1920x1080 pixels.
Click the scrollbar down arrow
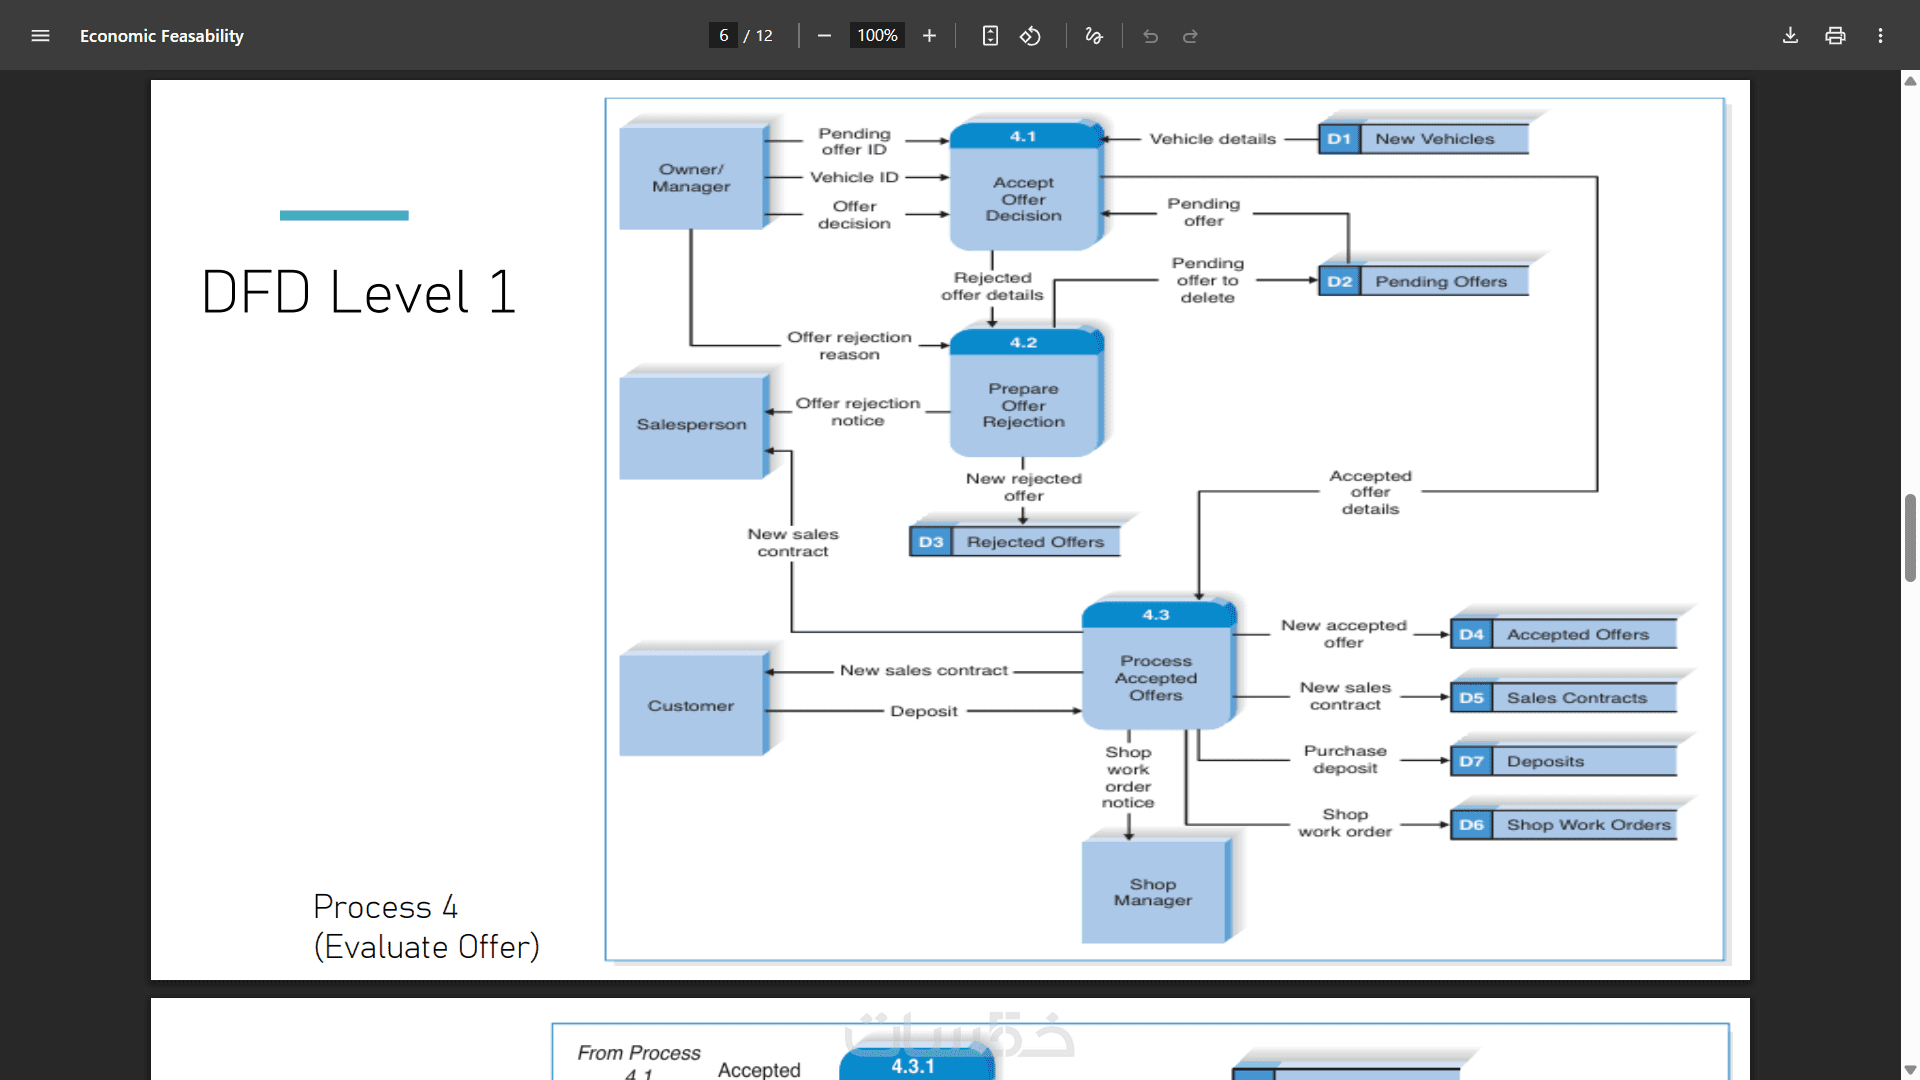pos(1910,1069)
